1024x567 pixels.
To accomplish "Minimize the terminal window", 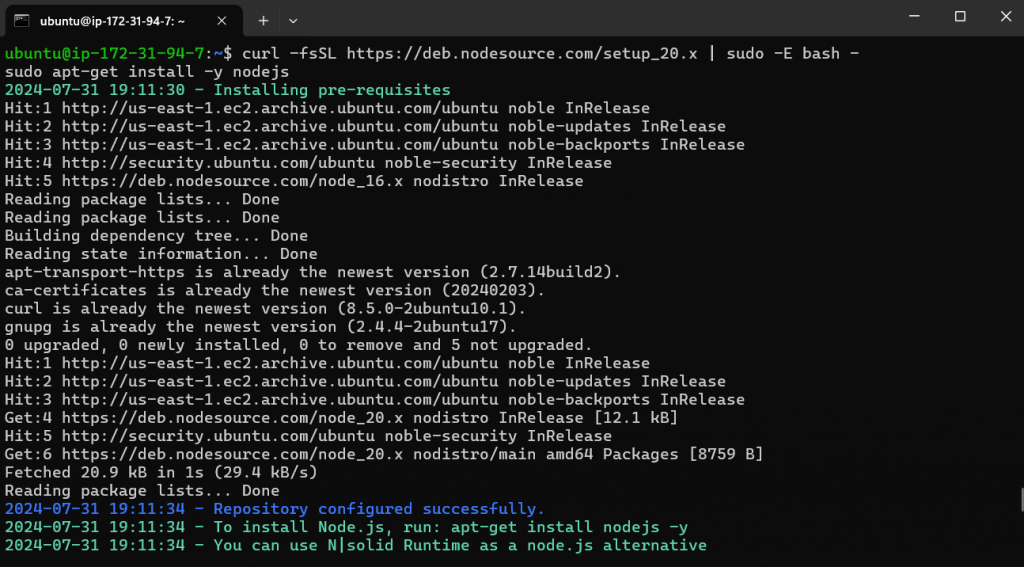I will (914, 17).
